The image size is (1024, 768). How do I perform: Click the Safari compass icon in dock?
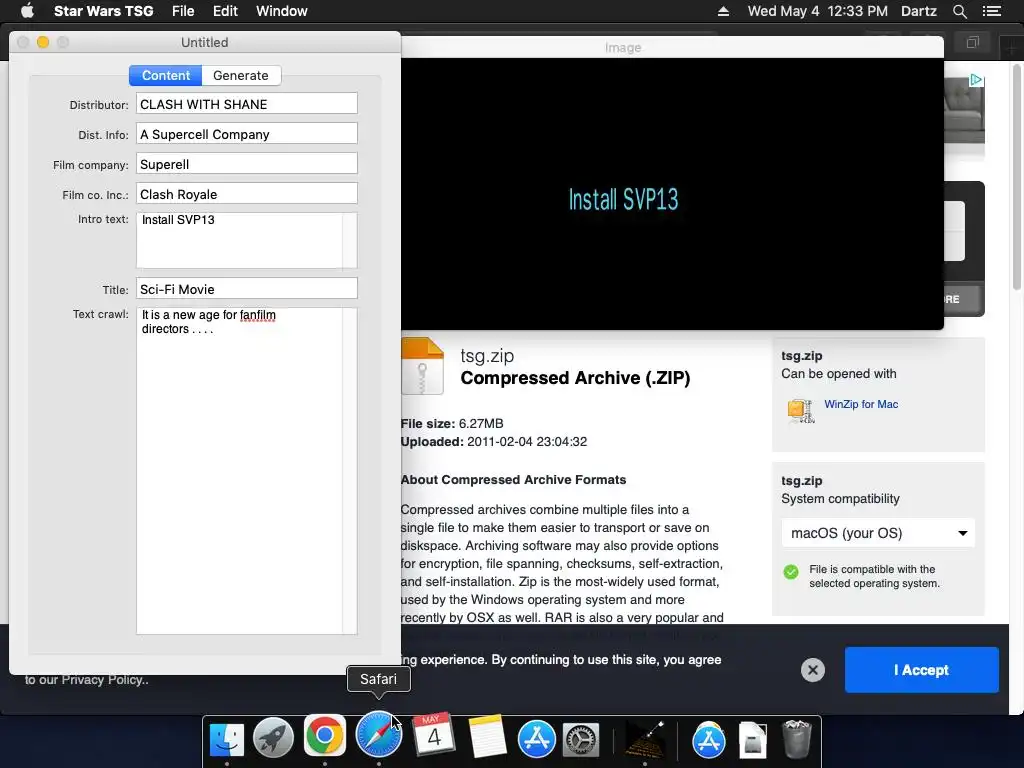click(x=378, y=736)
